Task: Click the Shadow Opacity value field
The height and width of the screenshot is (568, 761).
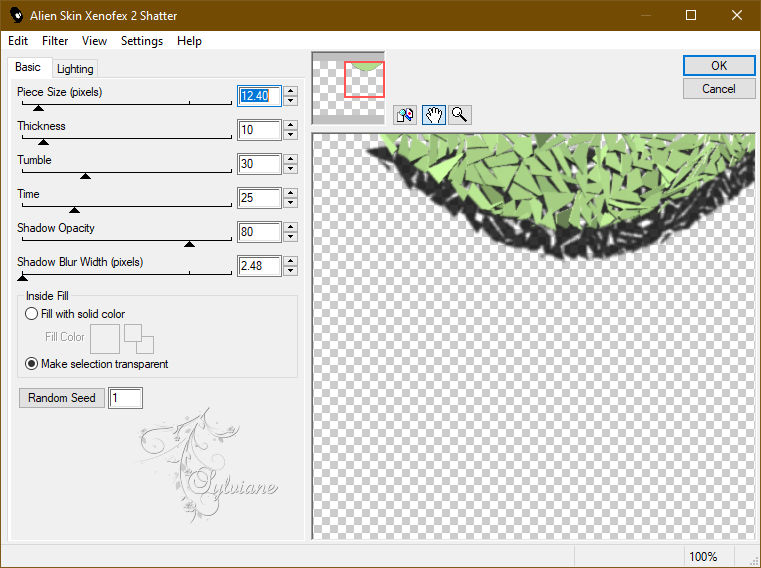Action: pos(259,232)
